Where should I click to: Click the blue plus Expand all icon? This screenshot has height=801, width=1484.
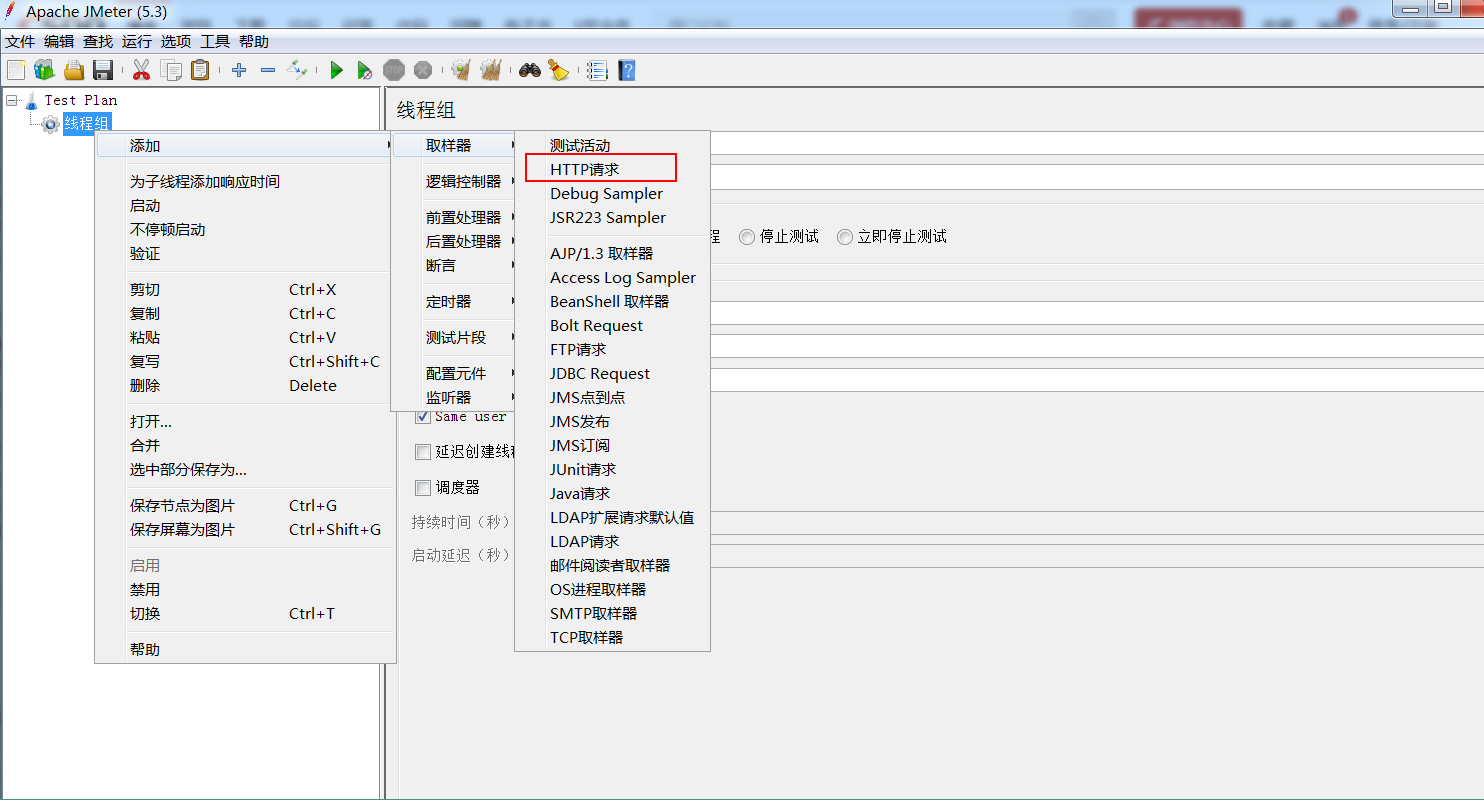tap(239, 70)
